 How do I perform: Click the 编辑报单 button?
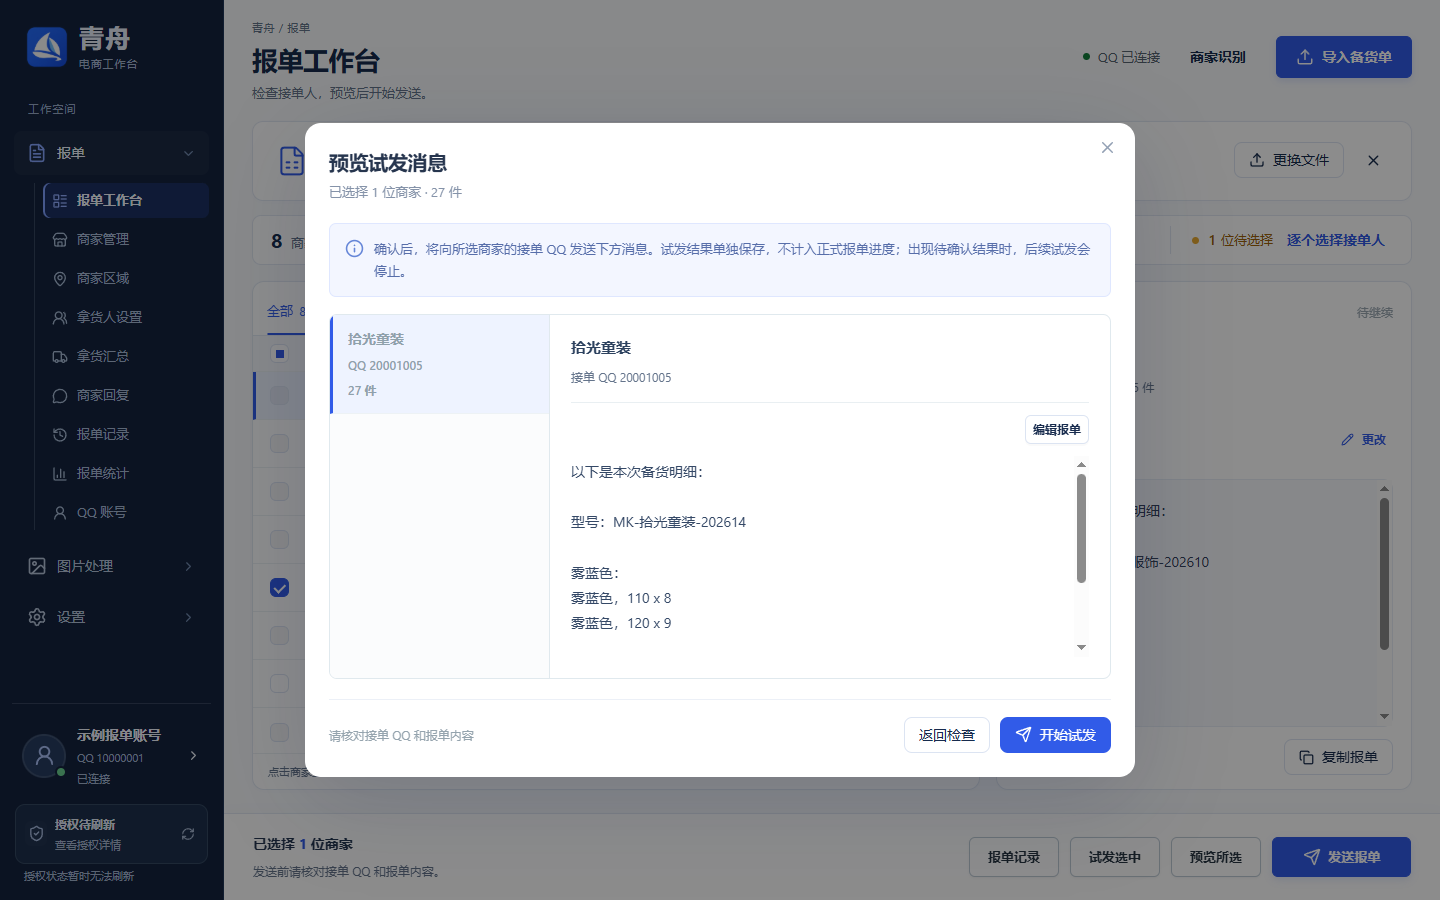pyautogui.click(x=1057, y=430)
